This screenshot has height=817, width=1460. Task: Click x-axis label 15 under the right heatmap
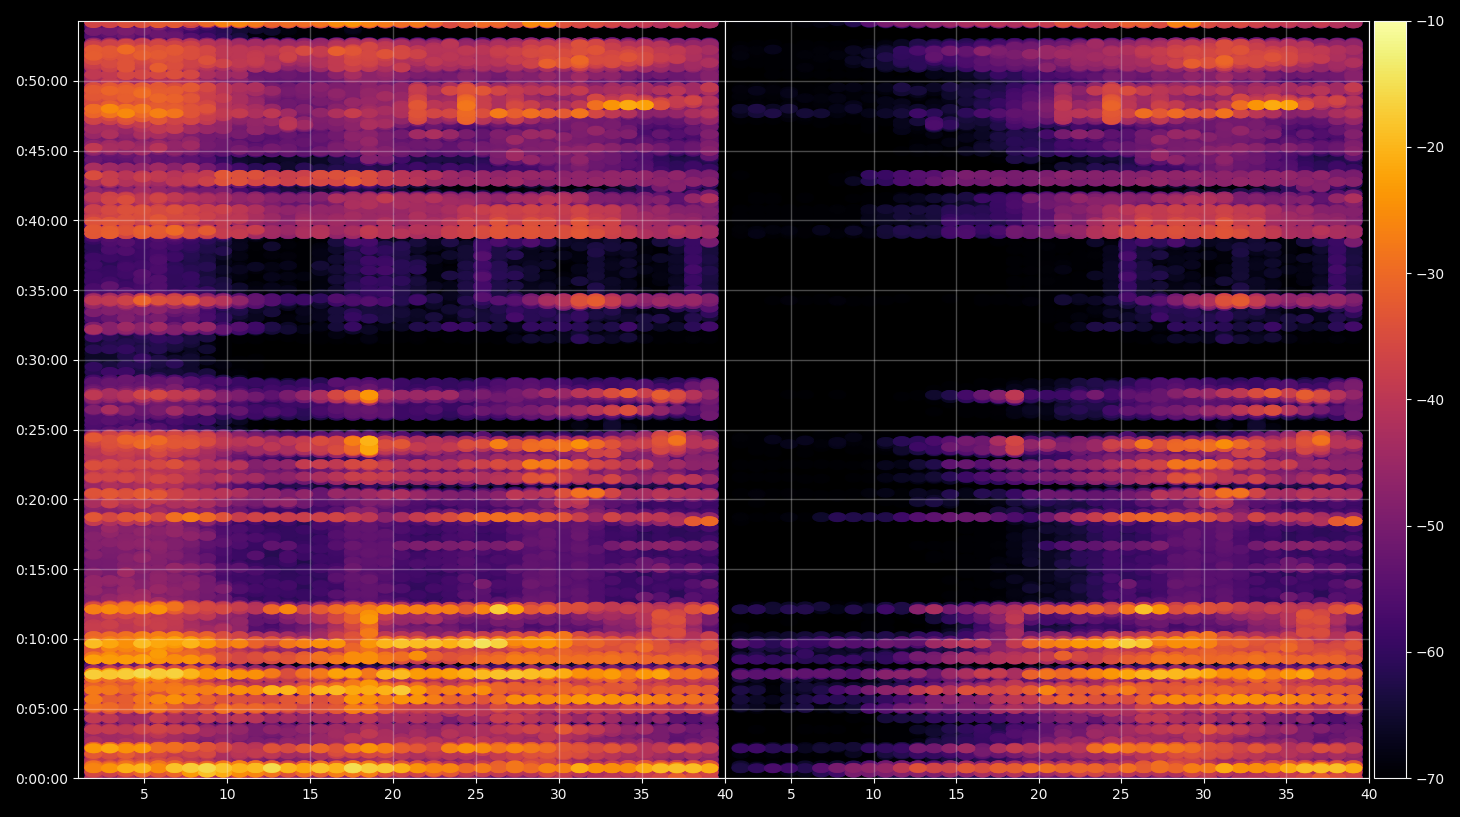956,795
